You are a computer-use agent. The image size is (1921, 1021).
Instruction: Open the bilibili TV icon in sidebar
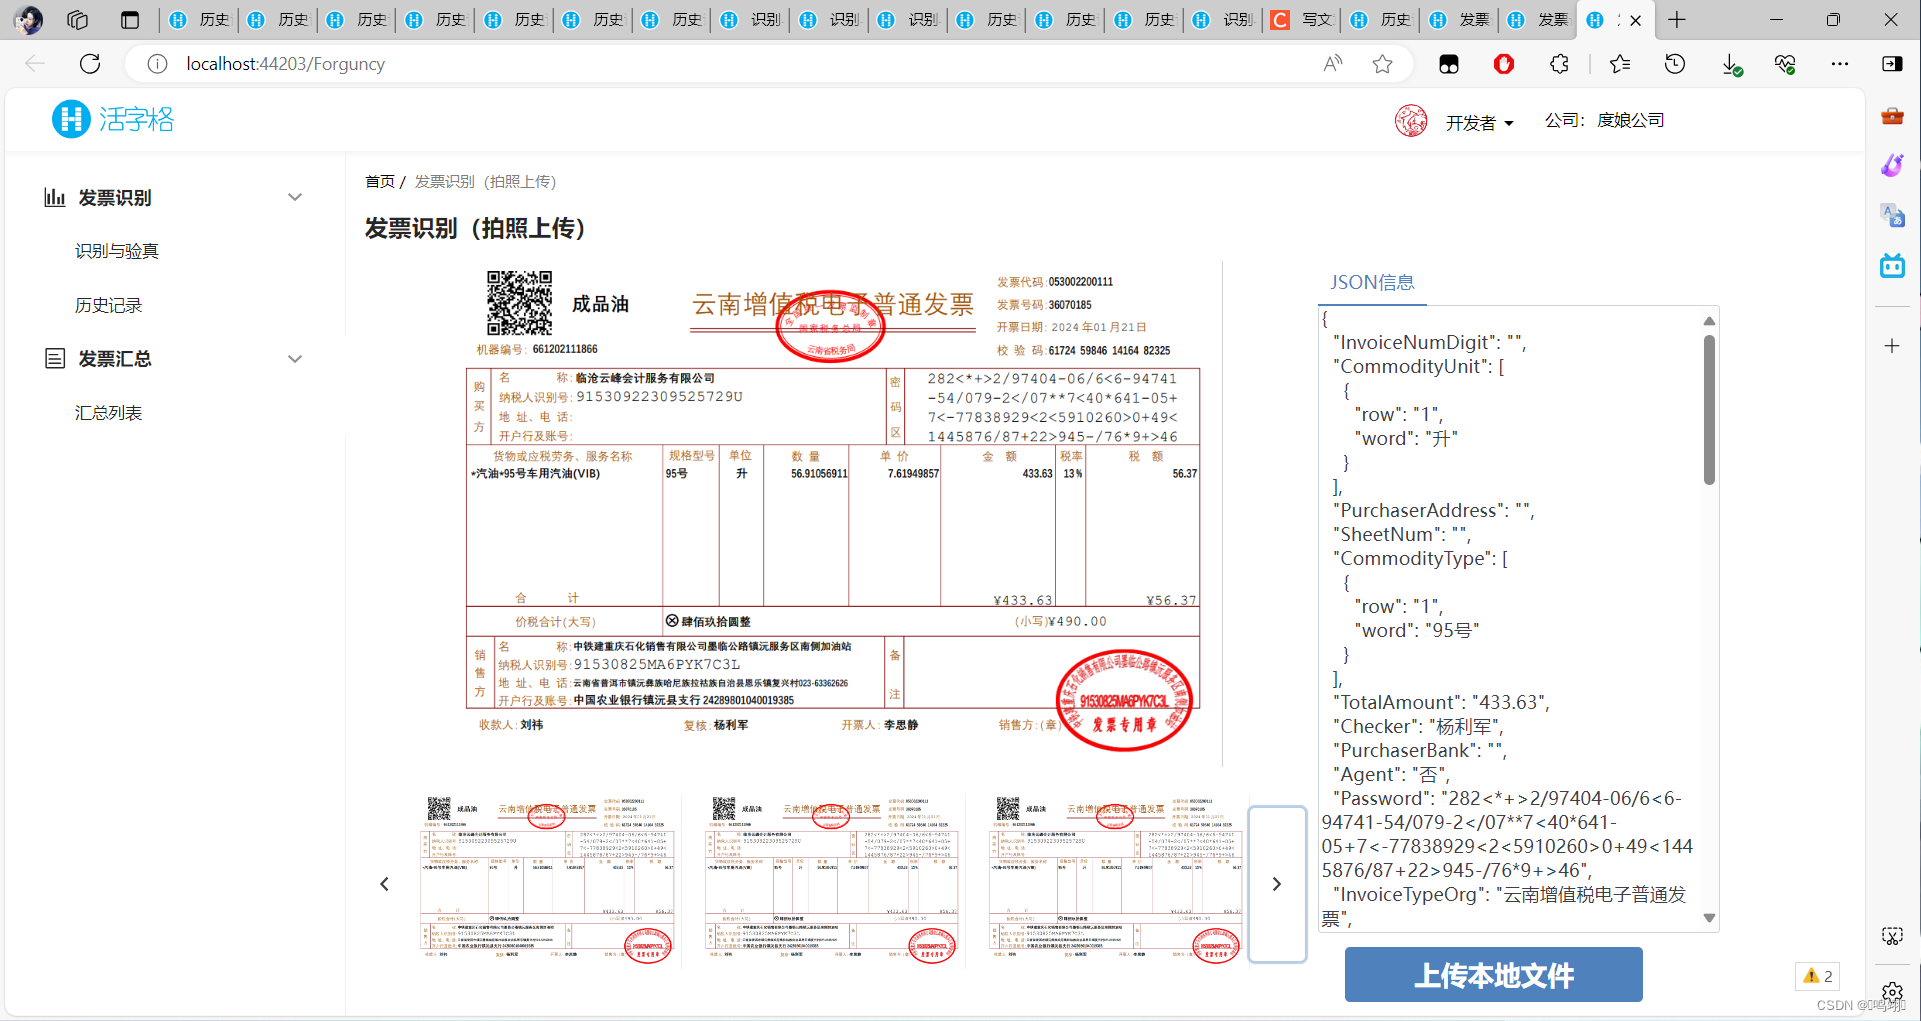[x=1892, y=265]
